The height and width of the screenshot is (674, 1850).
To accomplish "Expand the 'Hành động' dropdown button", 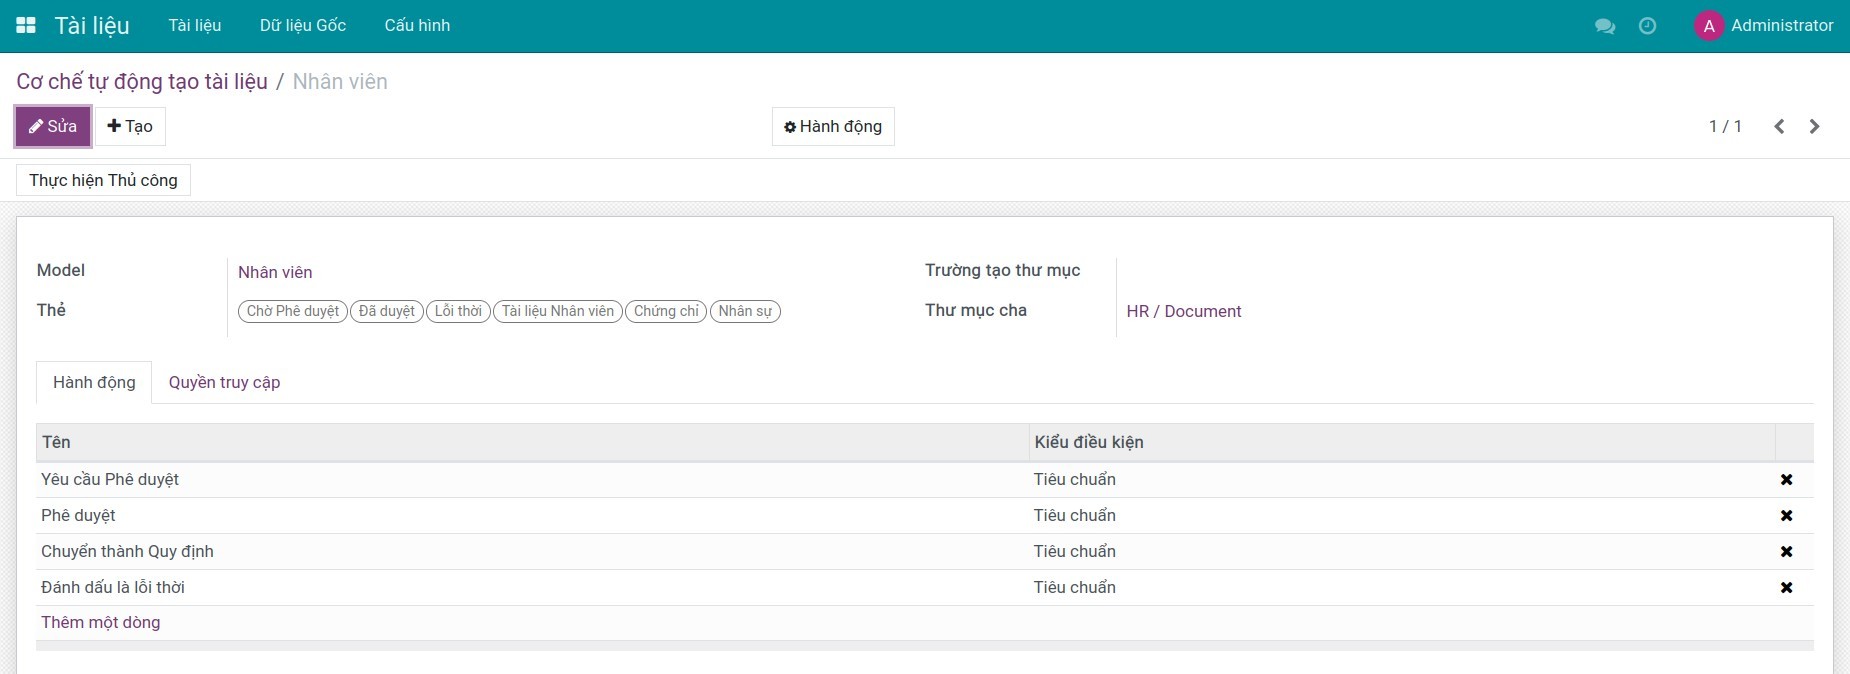I will pyautogui.click(x=833, y=127).
